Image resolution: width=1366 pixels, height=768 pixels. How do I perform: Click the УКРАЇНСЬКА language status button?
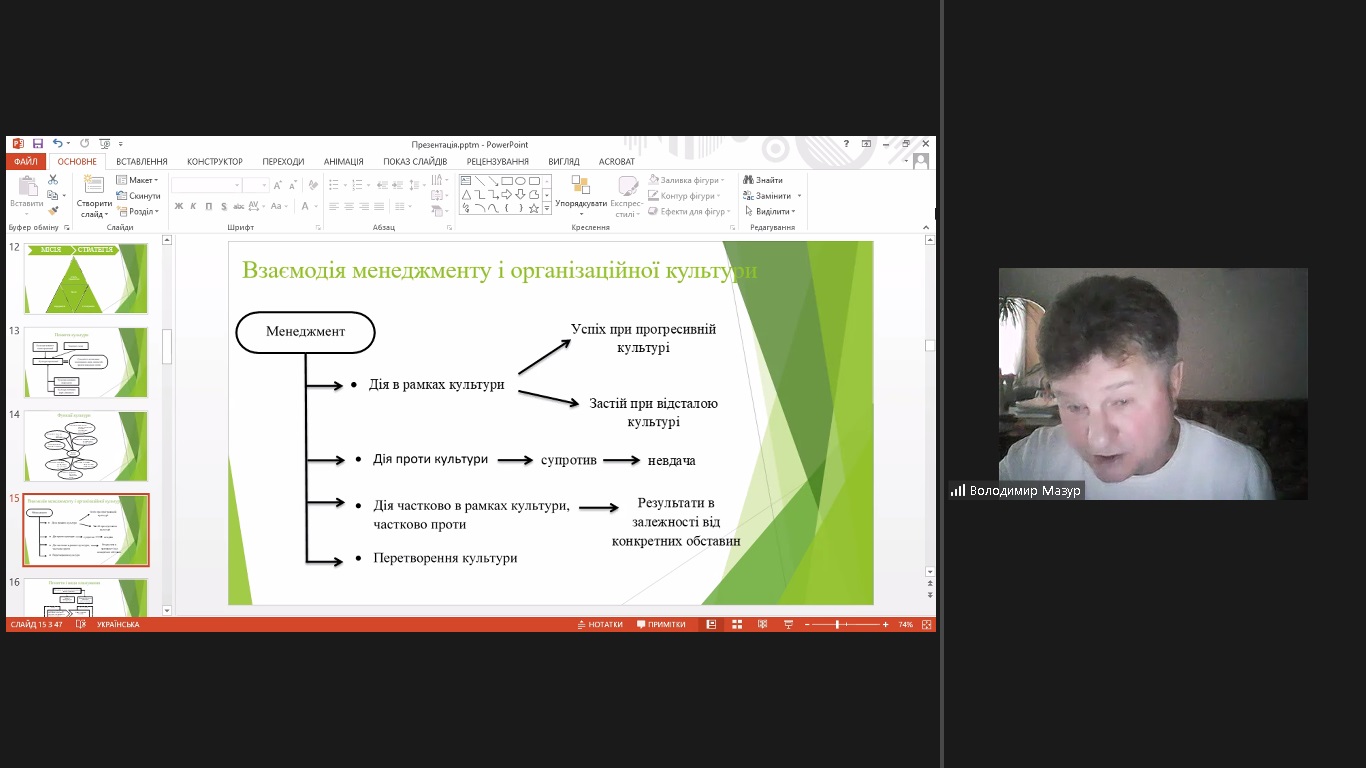coord(118,624)
